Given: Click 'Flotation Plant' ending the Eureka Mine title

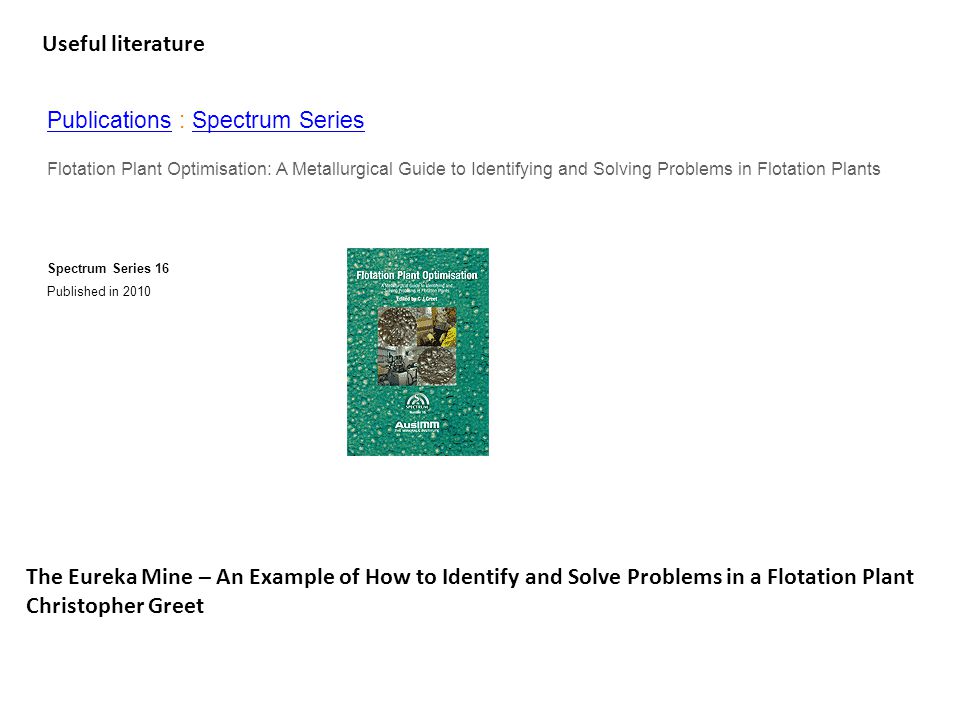Looking at the screenshot, I should (840, 577).
